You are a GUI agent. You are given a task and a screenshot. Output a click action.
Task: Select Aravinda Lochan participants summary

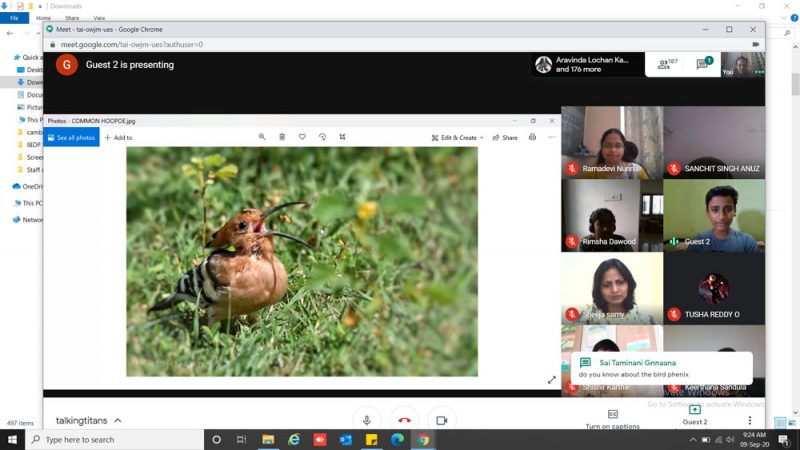pos(587,64)
